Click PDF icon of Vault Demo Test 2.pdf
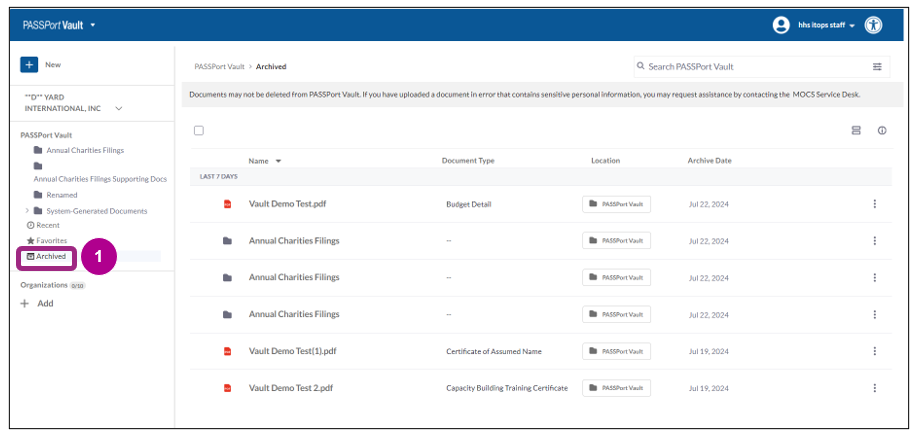 (228, 388)
